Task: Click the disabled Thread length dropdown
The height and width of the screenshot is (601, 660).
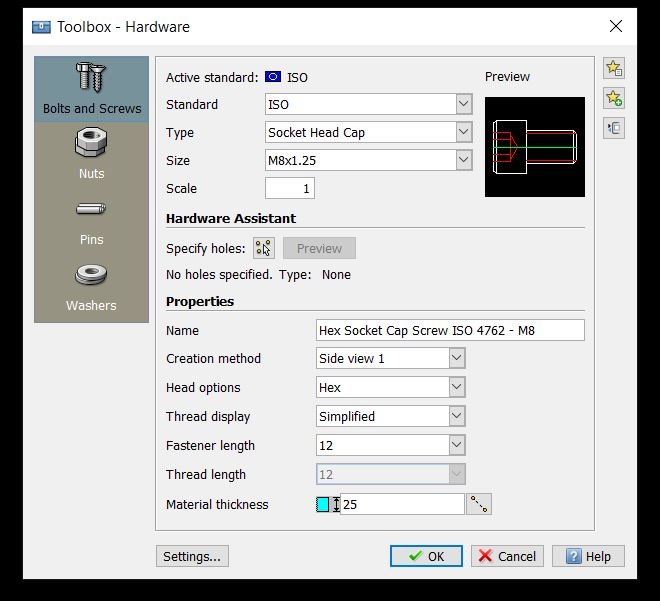Action: tap(391, 474)
